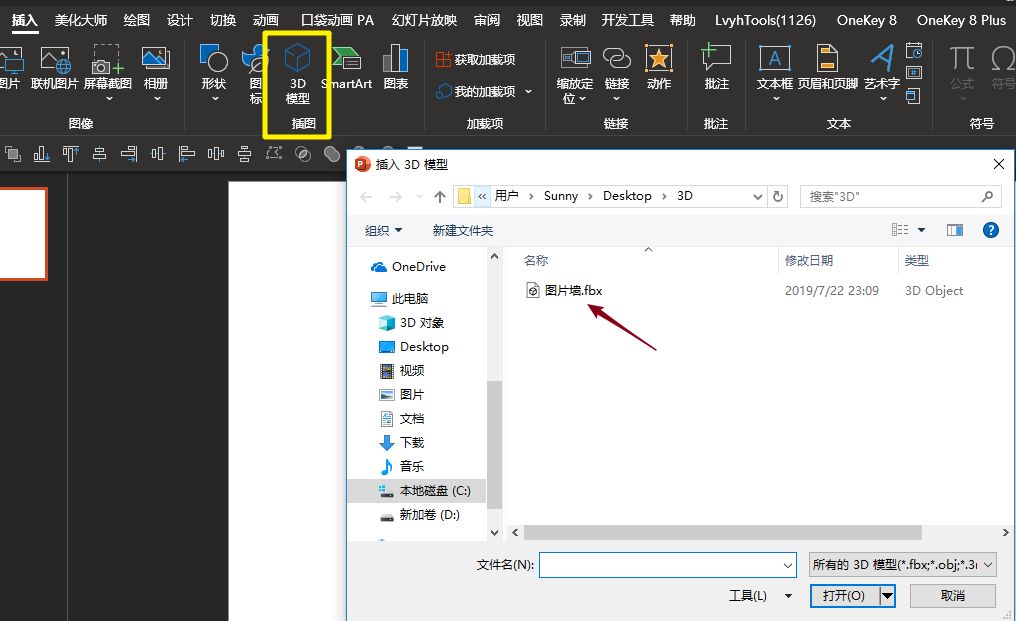
Task: Switch to the 切换 transitions tab
Action: coord(223,21)
